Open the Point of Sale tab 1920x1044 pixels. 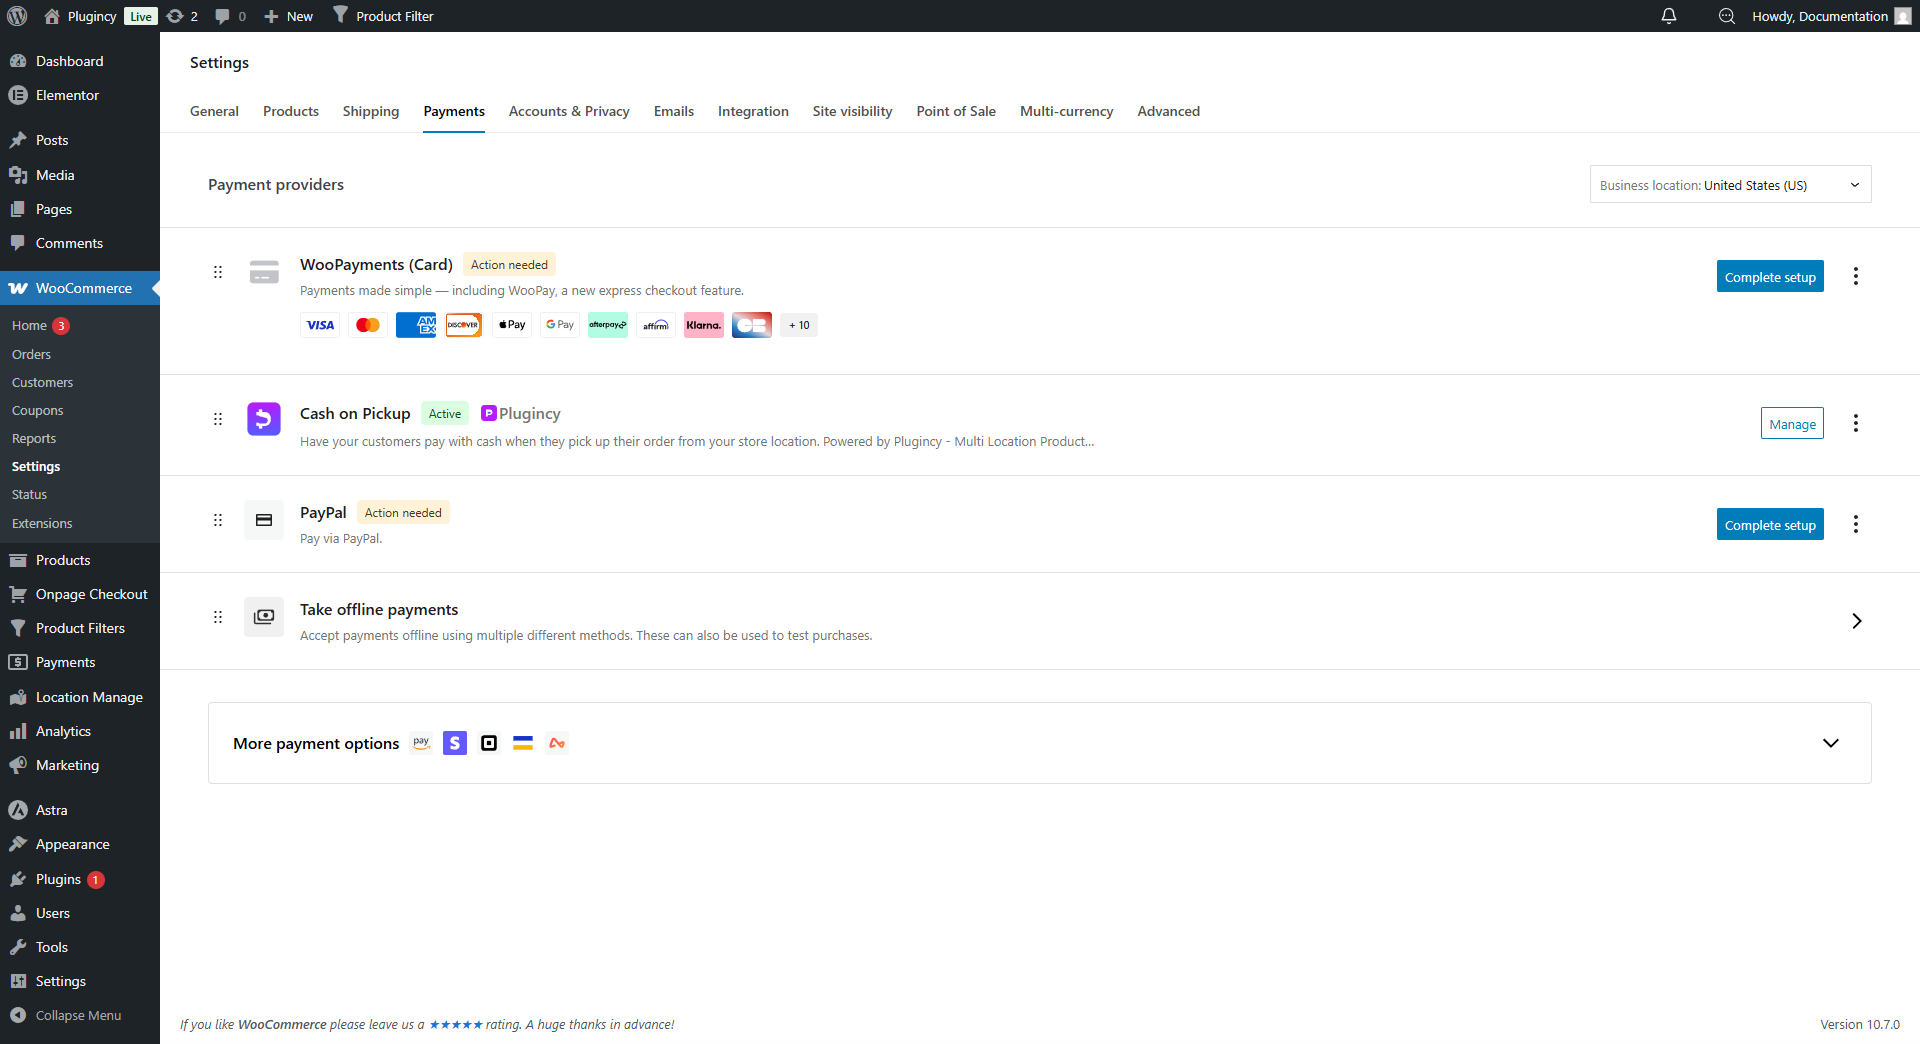pyautogui.click(x=956, y=111)
